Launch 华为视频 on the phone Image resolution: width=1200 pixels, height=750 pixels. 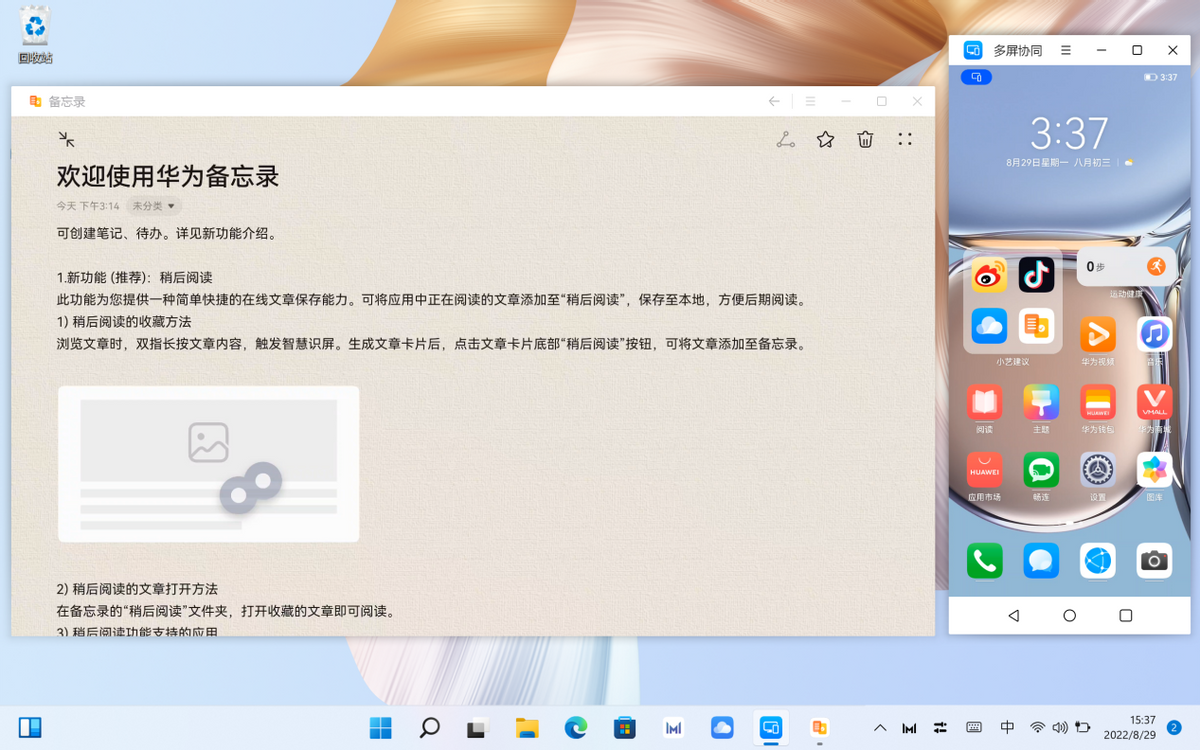pos(1098,334)
